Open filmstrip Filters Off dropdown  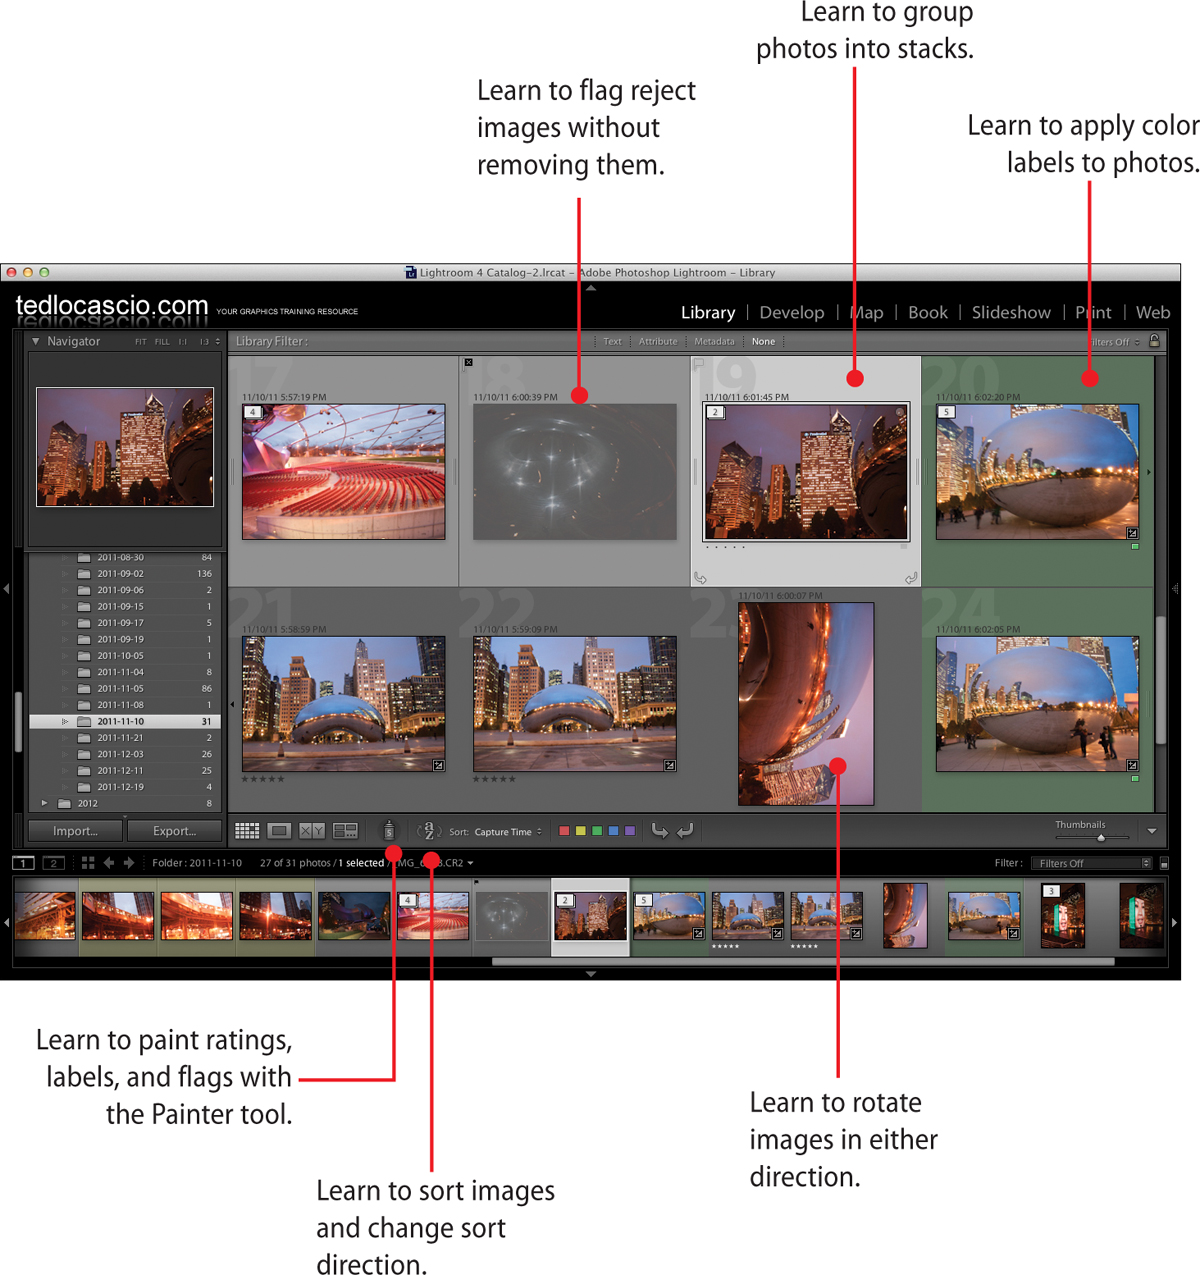pyautogui.click(x=1092, y=863)
